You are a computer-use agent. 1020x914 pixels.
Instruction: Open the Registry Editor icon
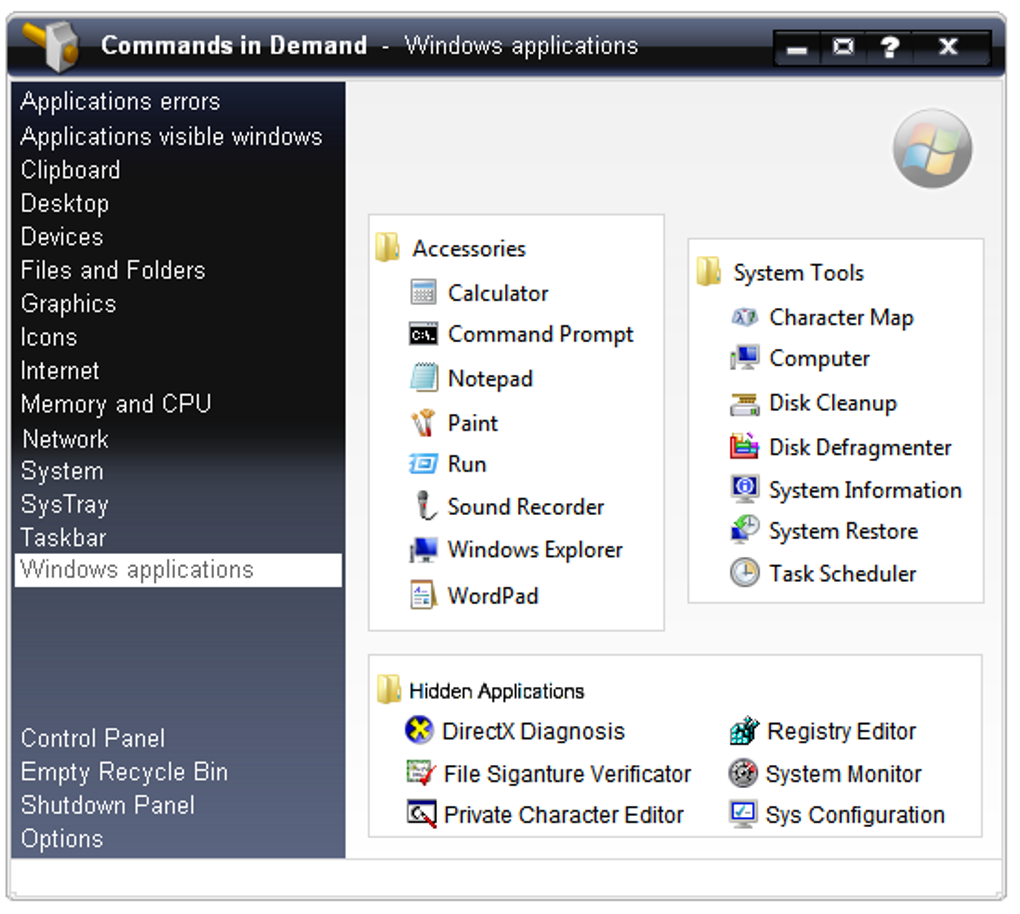click(x=744, y=731)
